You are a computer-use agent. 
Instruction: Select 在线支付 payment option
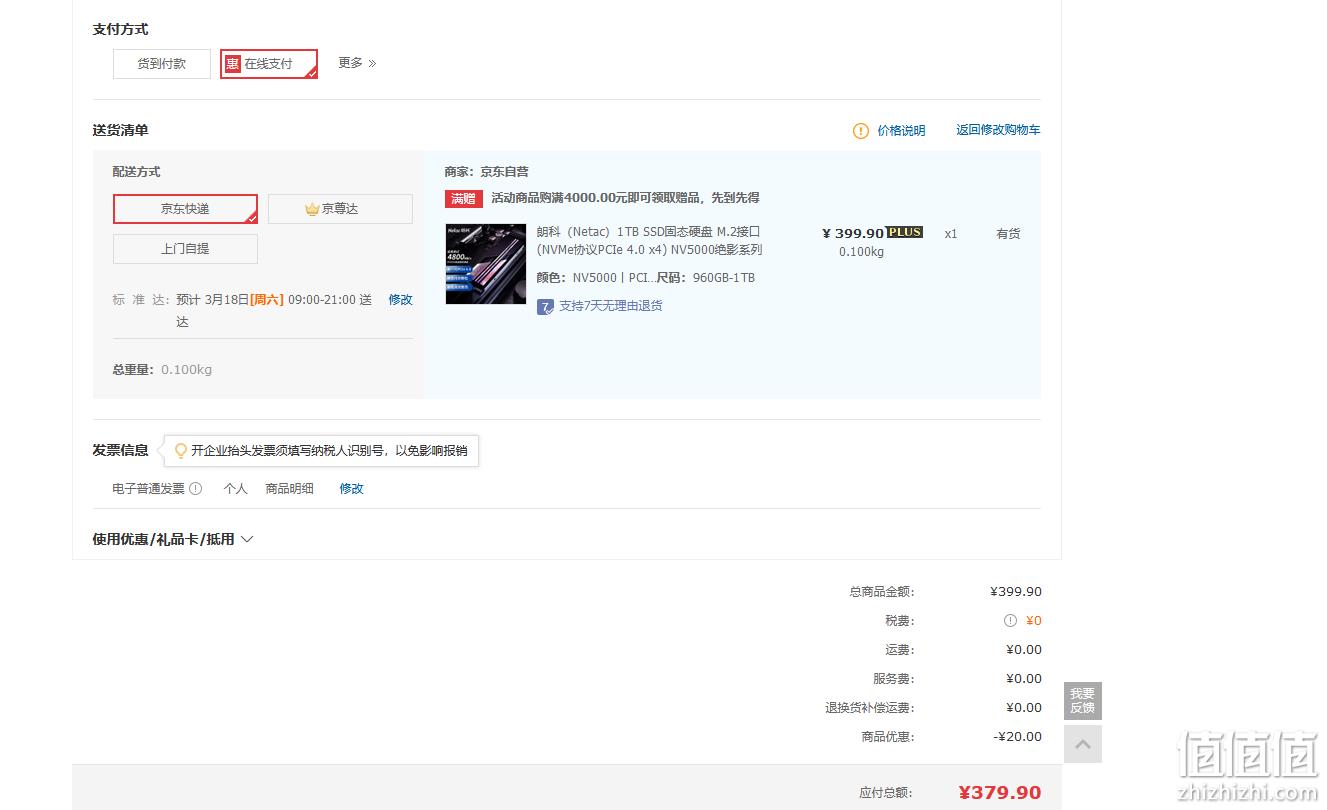coord(269,64)
